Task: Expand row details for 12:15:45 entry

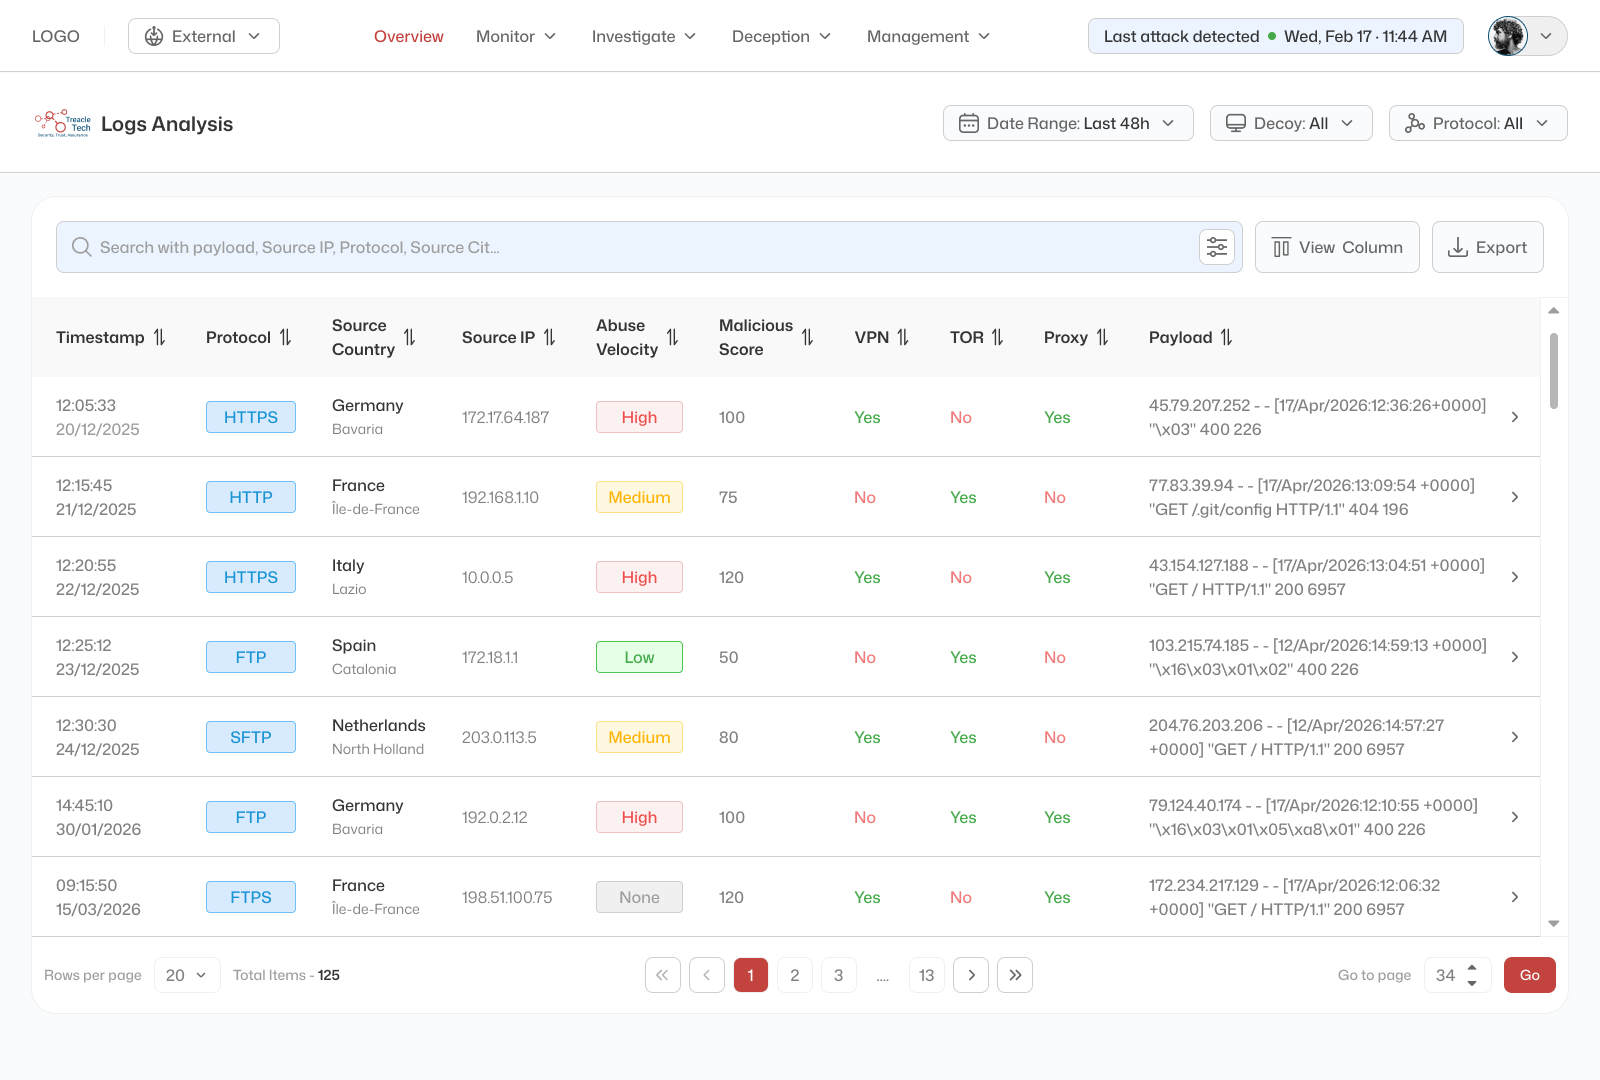Action: (x=1515, y=497)
